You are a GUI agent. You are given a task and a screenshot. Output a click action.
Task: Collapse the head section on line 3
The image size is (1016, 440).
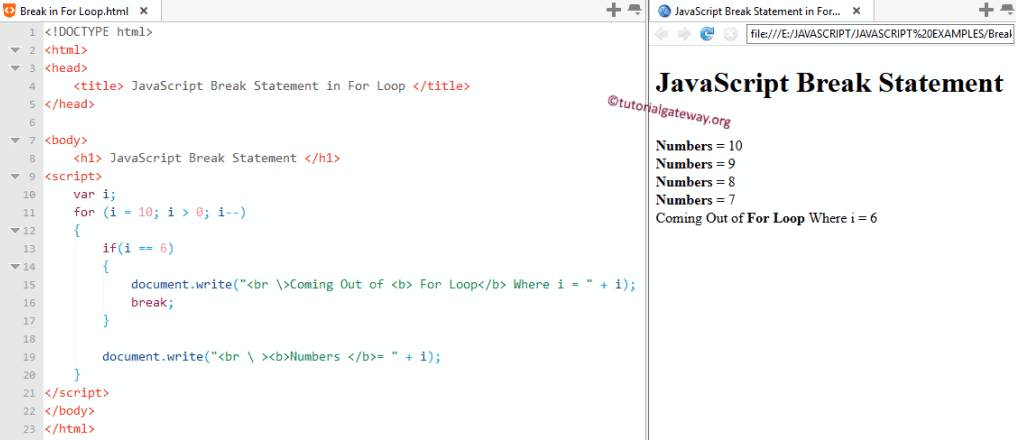pos(15,68)
